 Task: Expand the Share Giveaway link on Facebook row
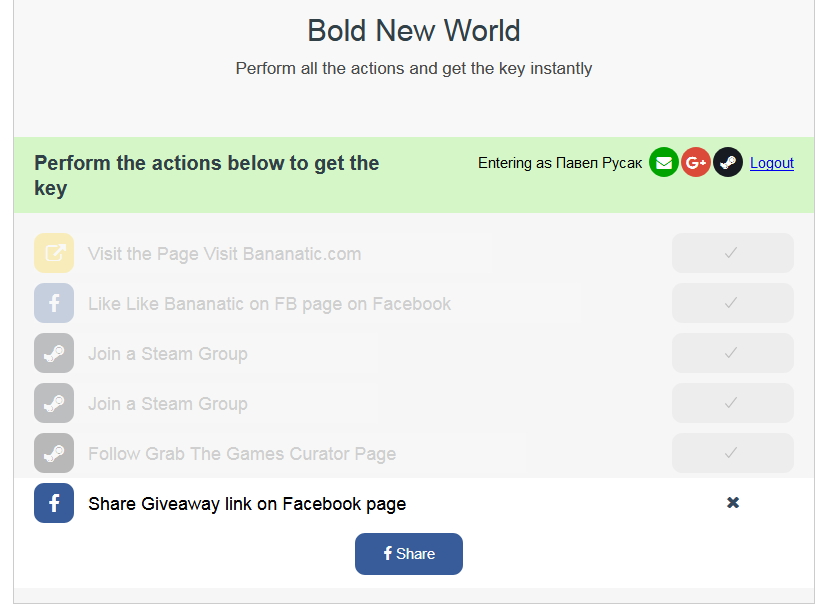point(247,504)
